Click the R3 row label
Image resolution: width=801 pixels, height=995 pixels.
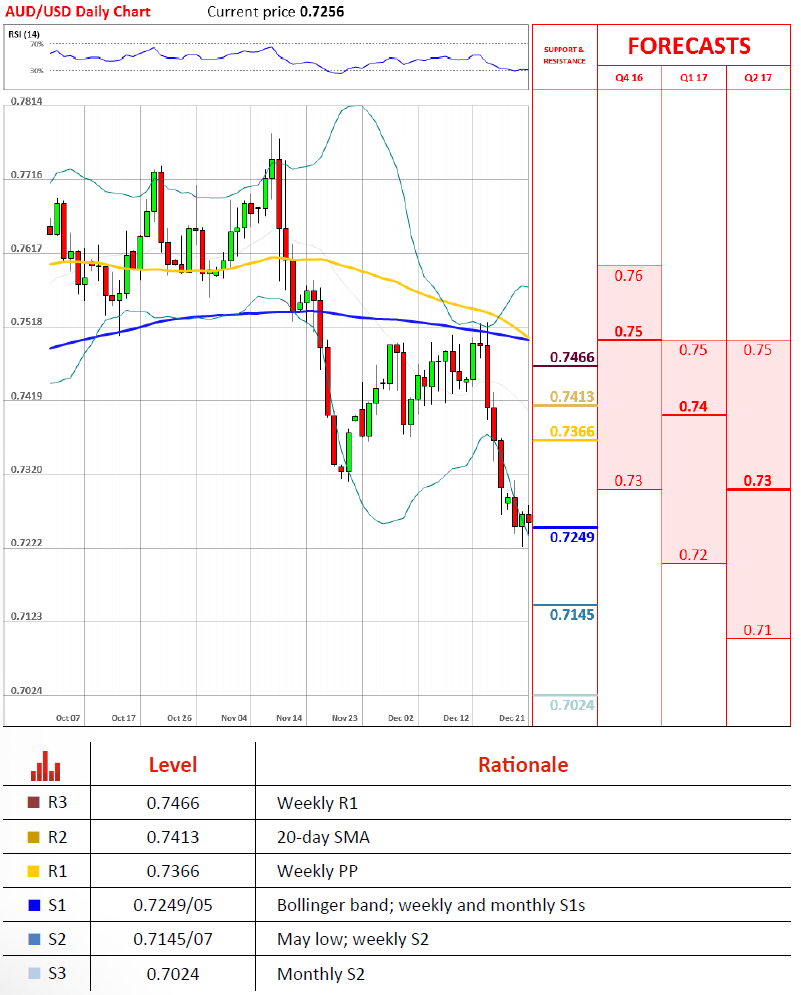(57, 803)
